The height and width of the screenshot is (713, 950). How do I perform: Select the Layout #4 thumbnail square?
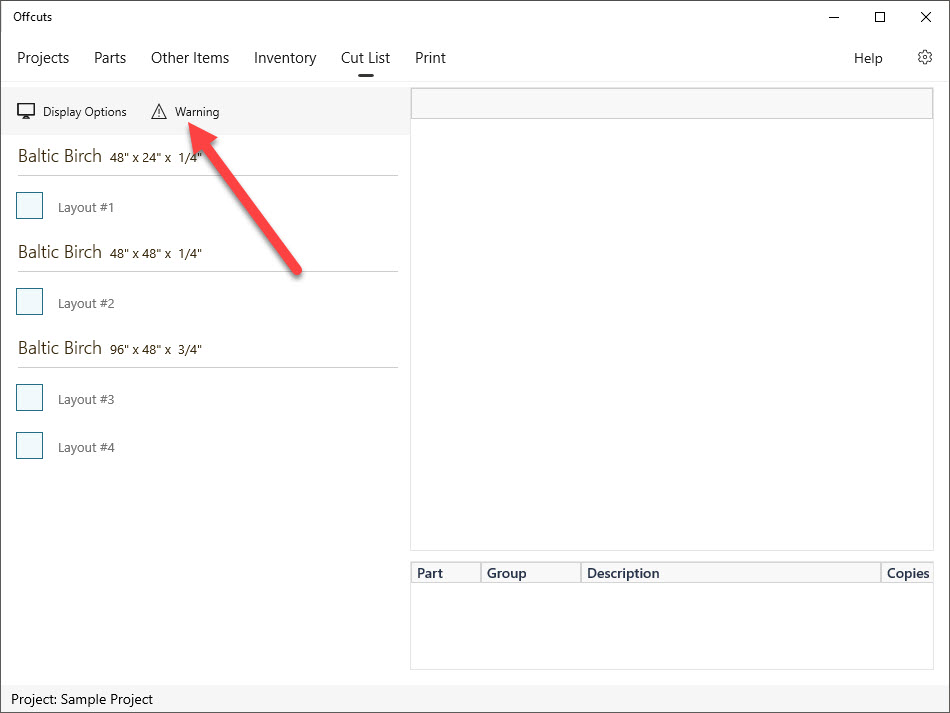tap(30, 445)
